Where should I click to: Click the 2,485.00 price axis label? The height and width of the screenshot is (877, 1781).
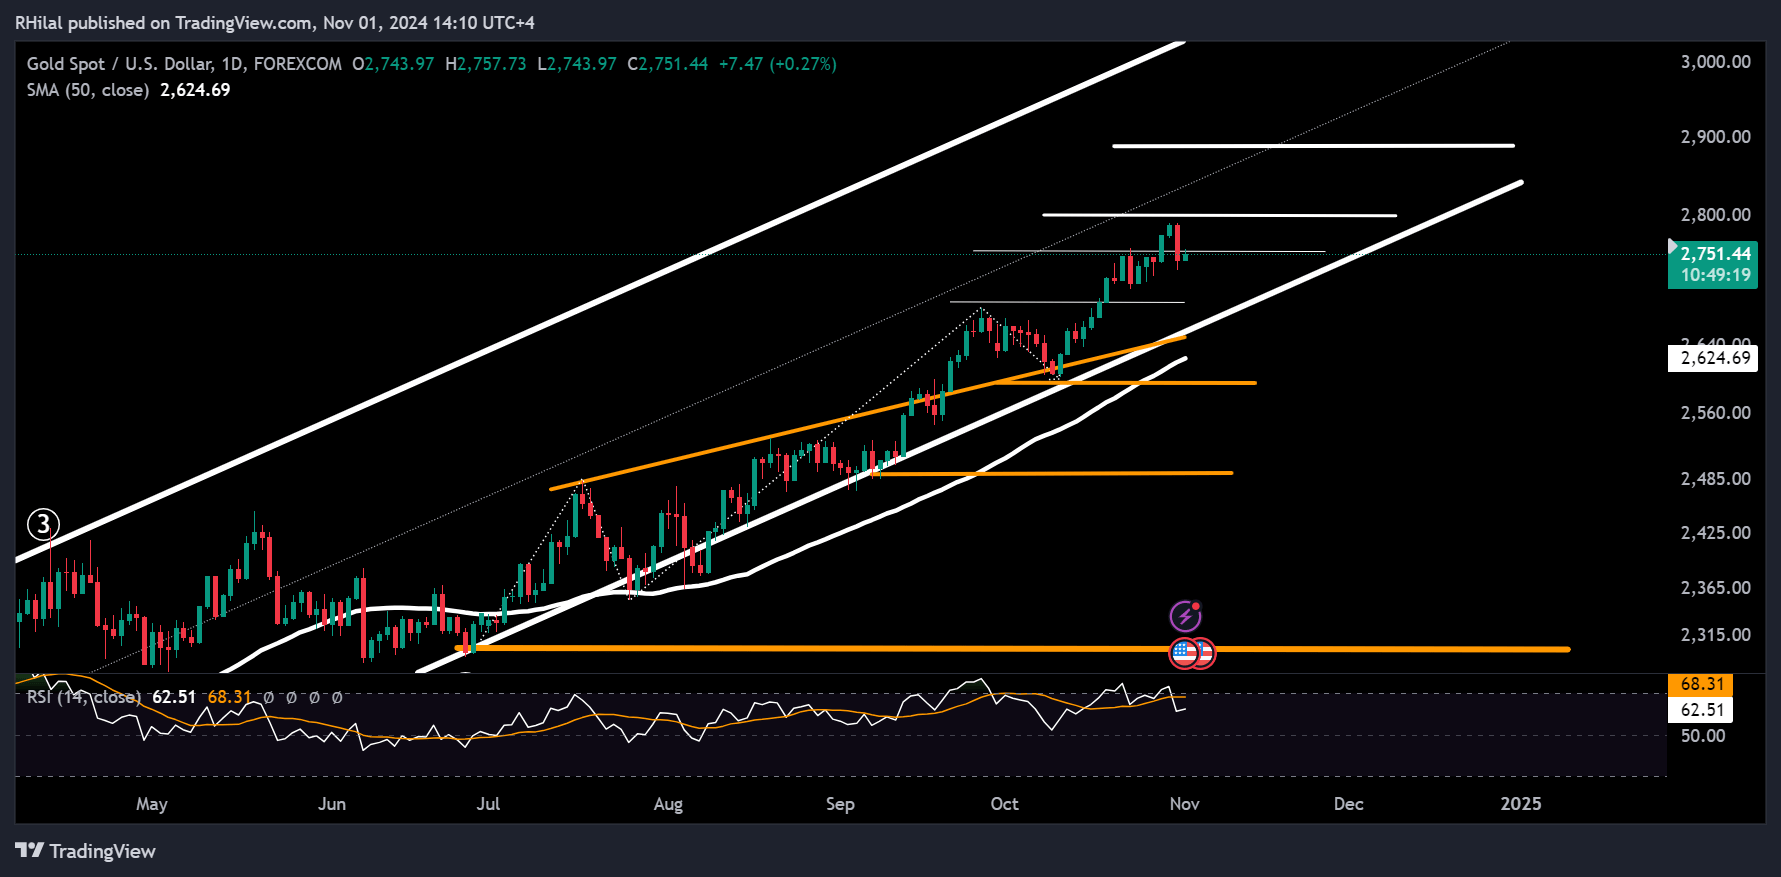click(x=1716, y=479)
